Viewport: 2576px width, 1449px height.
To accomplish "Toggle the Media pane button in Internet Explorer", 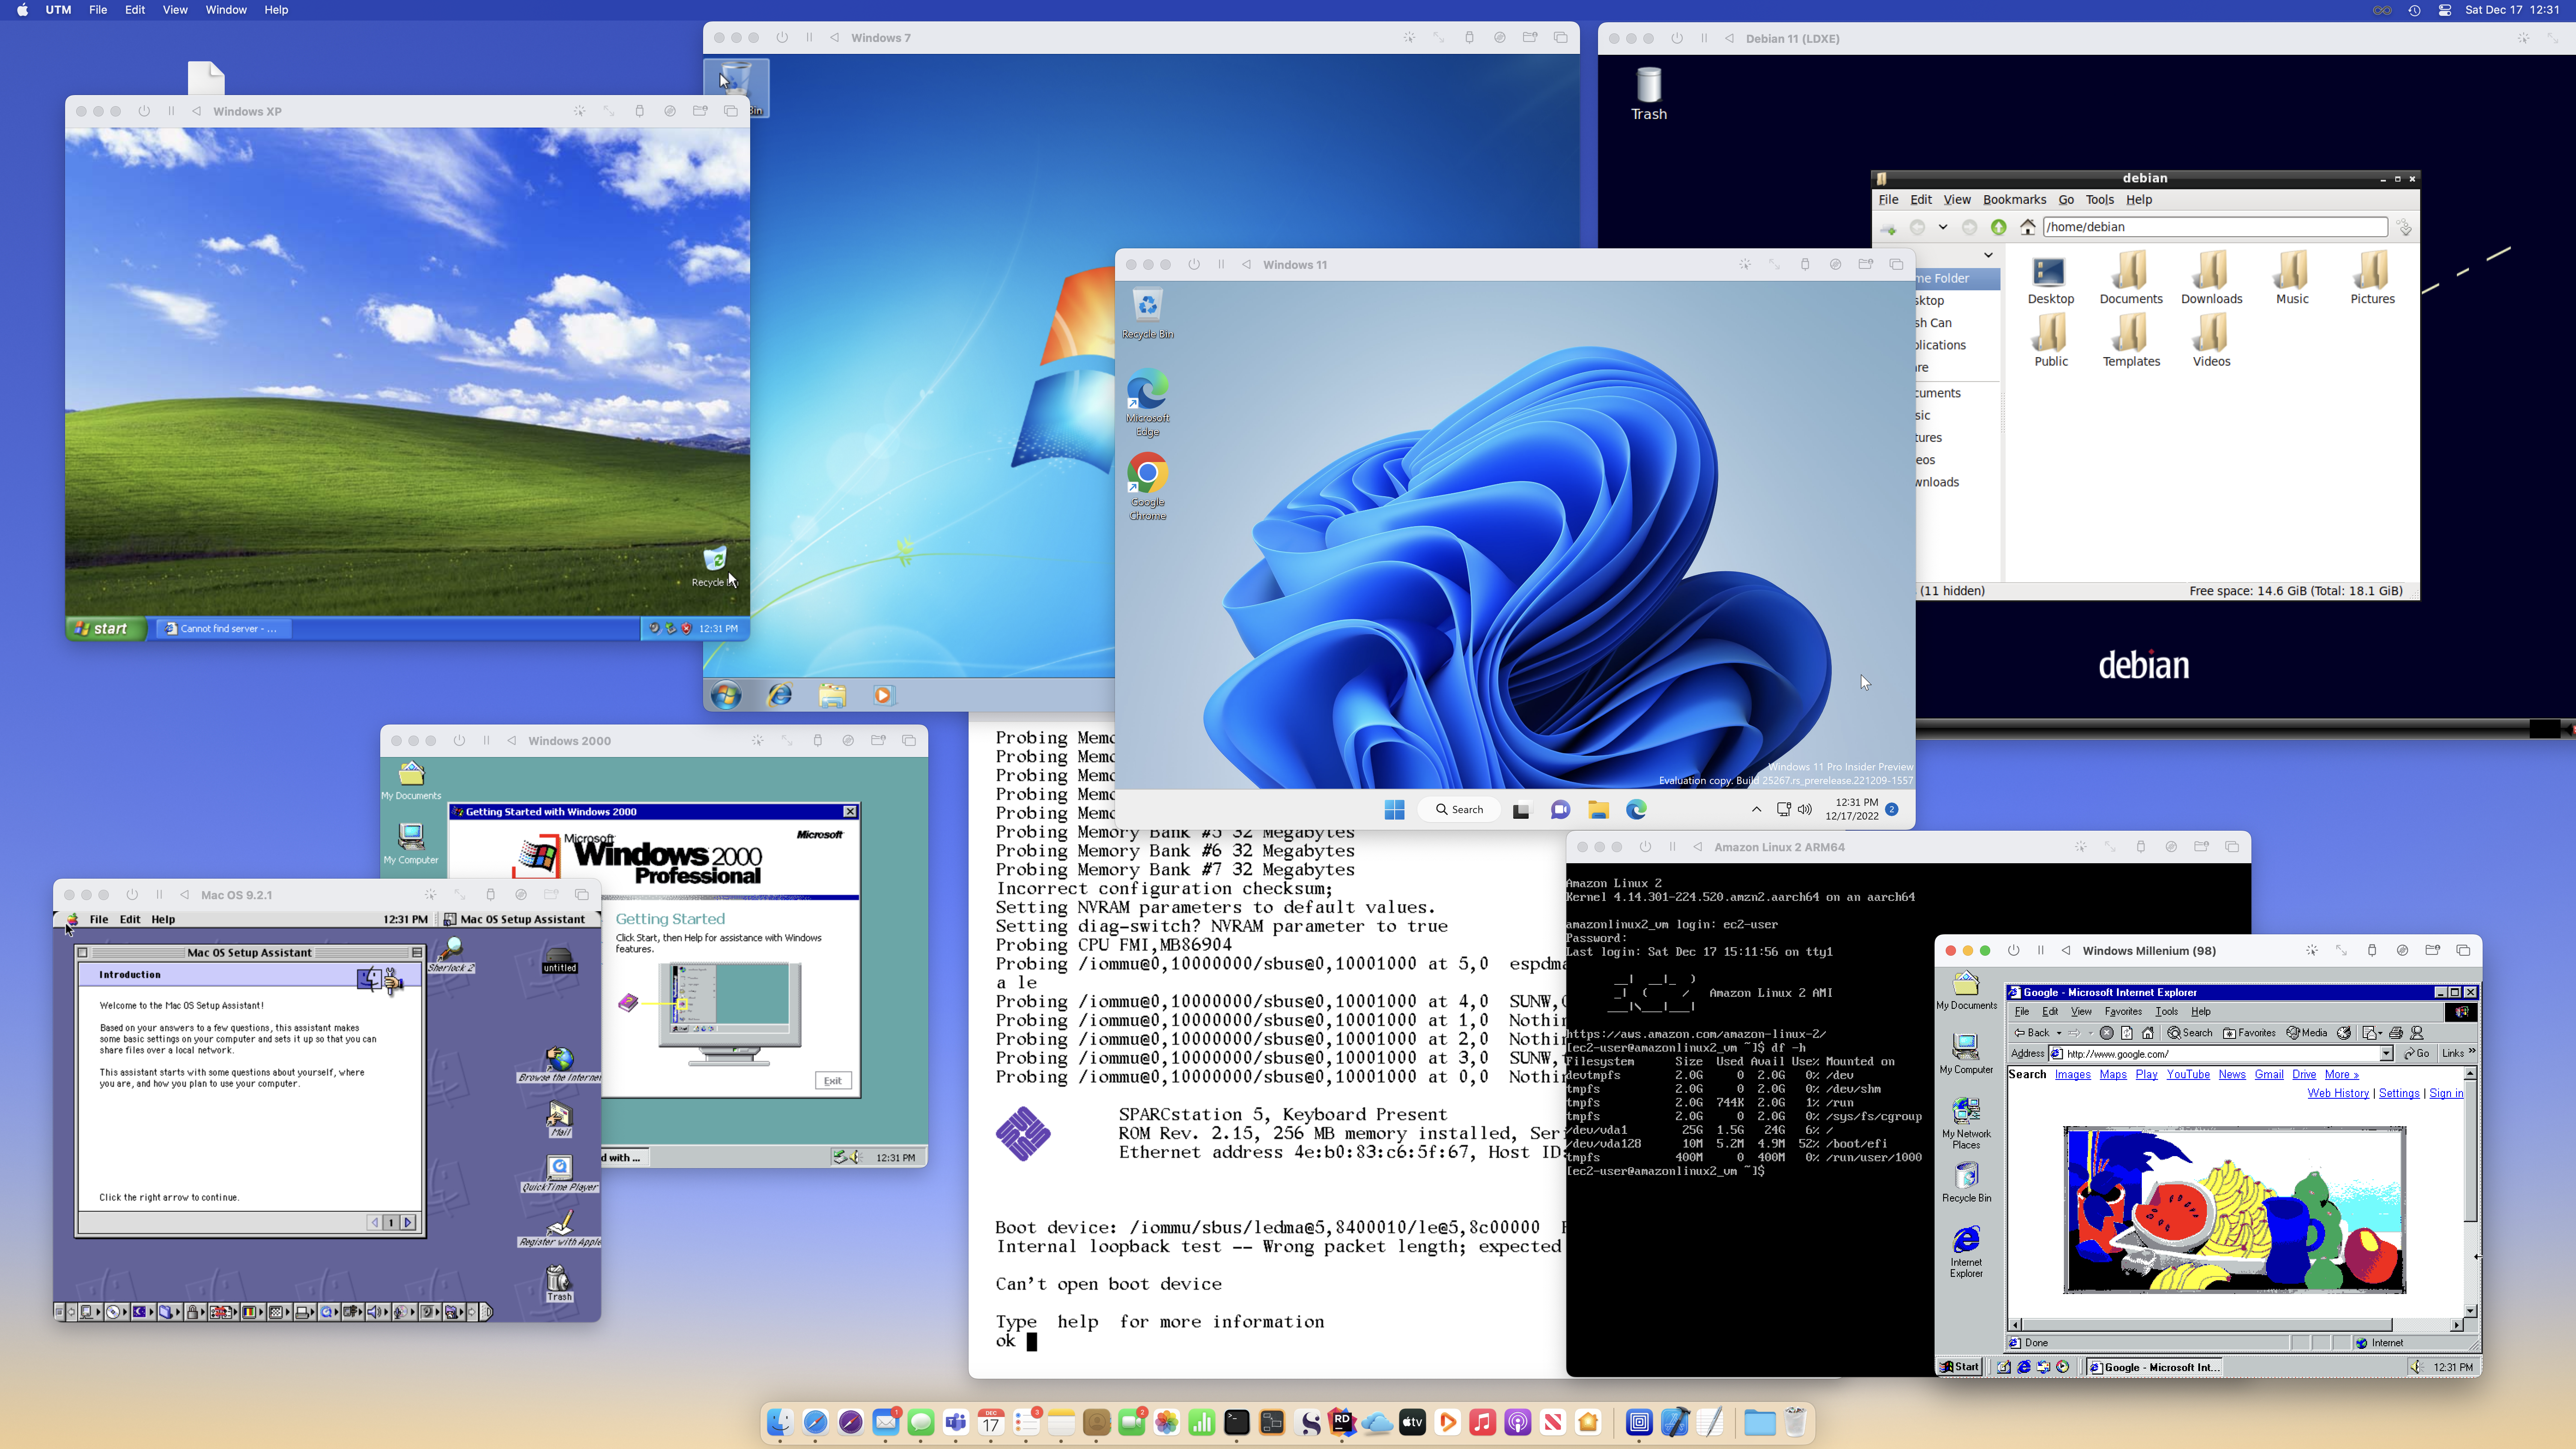I will tap(2307, 1033).
